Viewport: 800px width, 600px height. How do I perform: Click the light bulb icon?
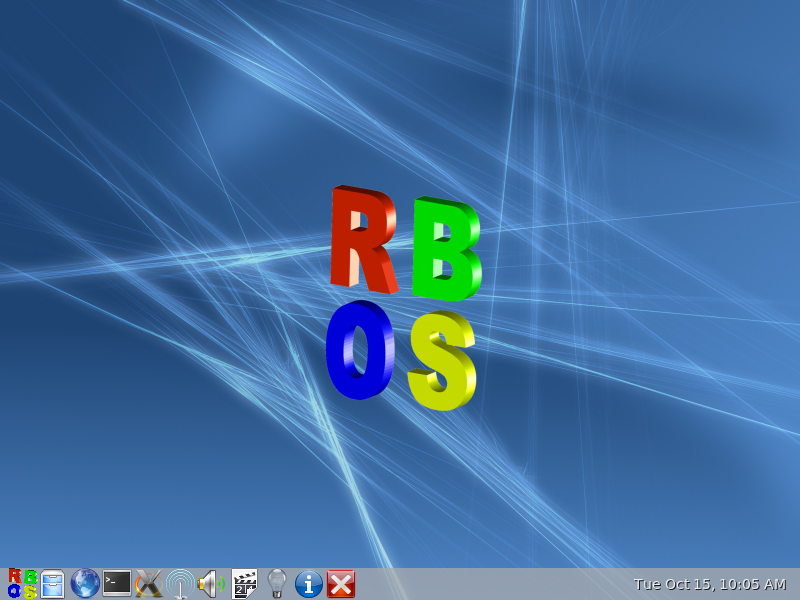(x=277, y=584)
